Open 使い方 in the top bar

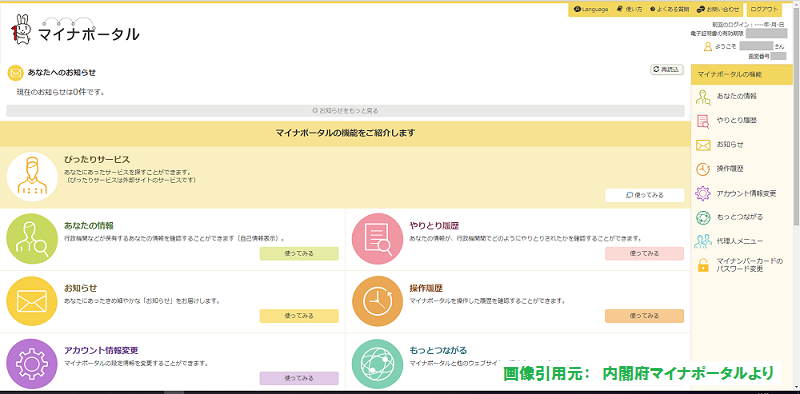(630, 10)
